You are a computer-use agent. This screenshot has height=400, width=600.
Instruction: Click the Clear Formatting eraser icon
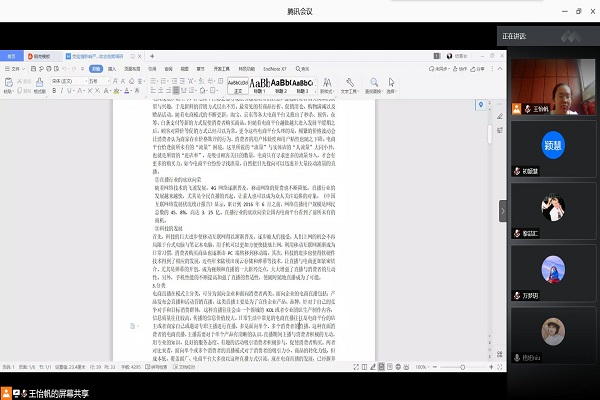pos(132,81)
